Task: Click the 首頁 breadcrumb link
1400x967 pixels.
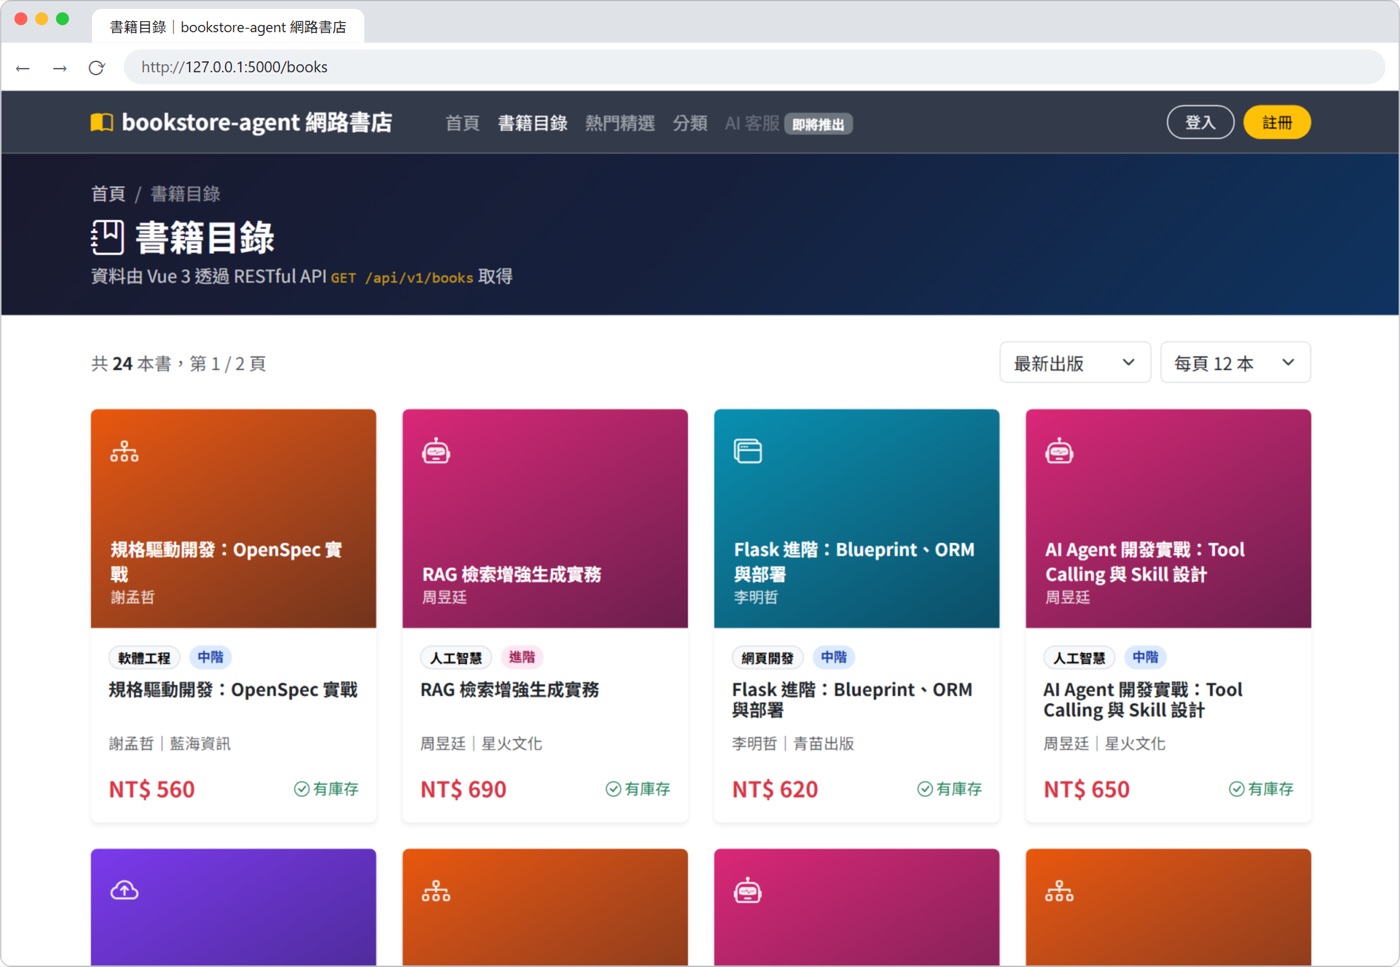Action: [x=108, y=194]
